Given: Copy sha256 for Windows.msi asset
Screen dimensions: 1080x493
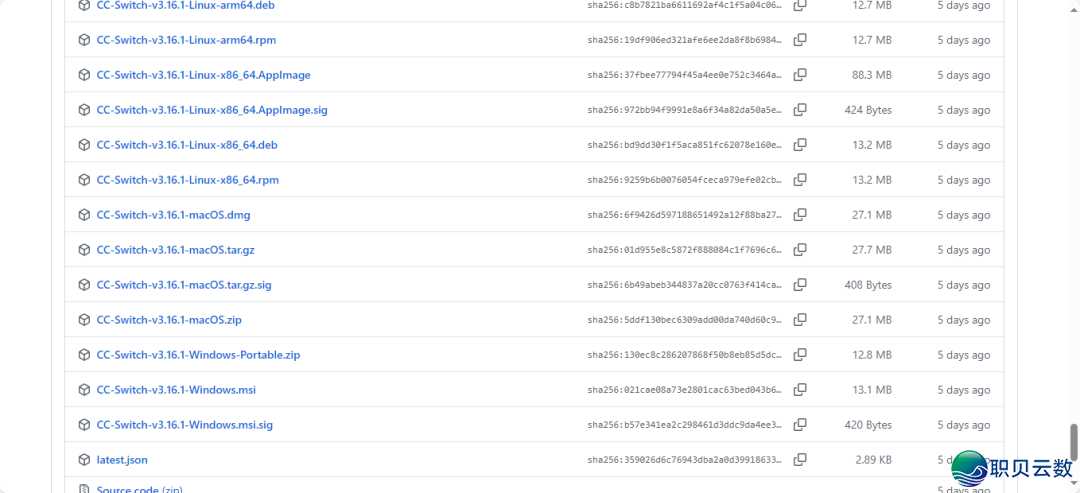Looking at the screenshot, I should click(x=800, y=390).
